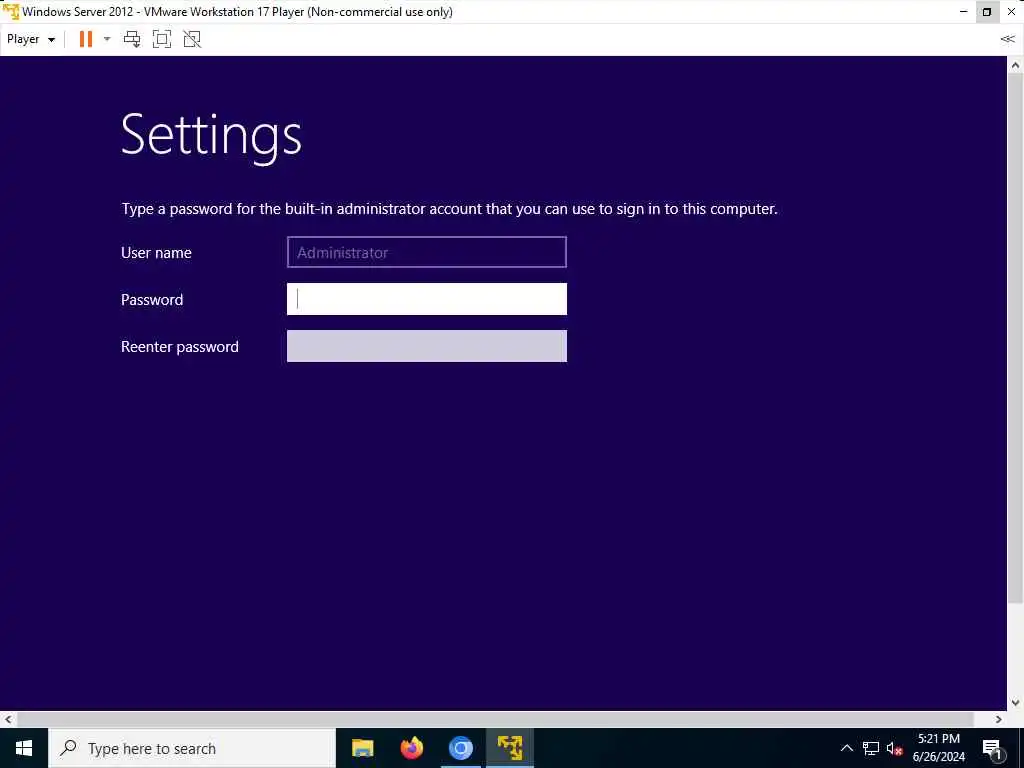Open the clock showing 5:21 PM
1024x768 pixels.
tap(938, 748)
